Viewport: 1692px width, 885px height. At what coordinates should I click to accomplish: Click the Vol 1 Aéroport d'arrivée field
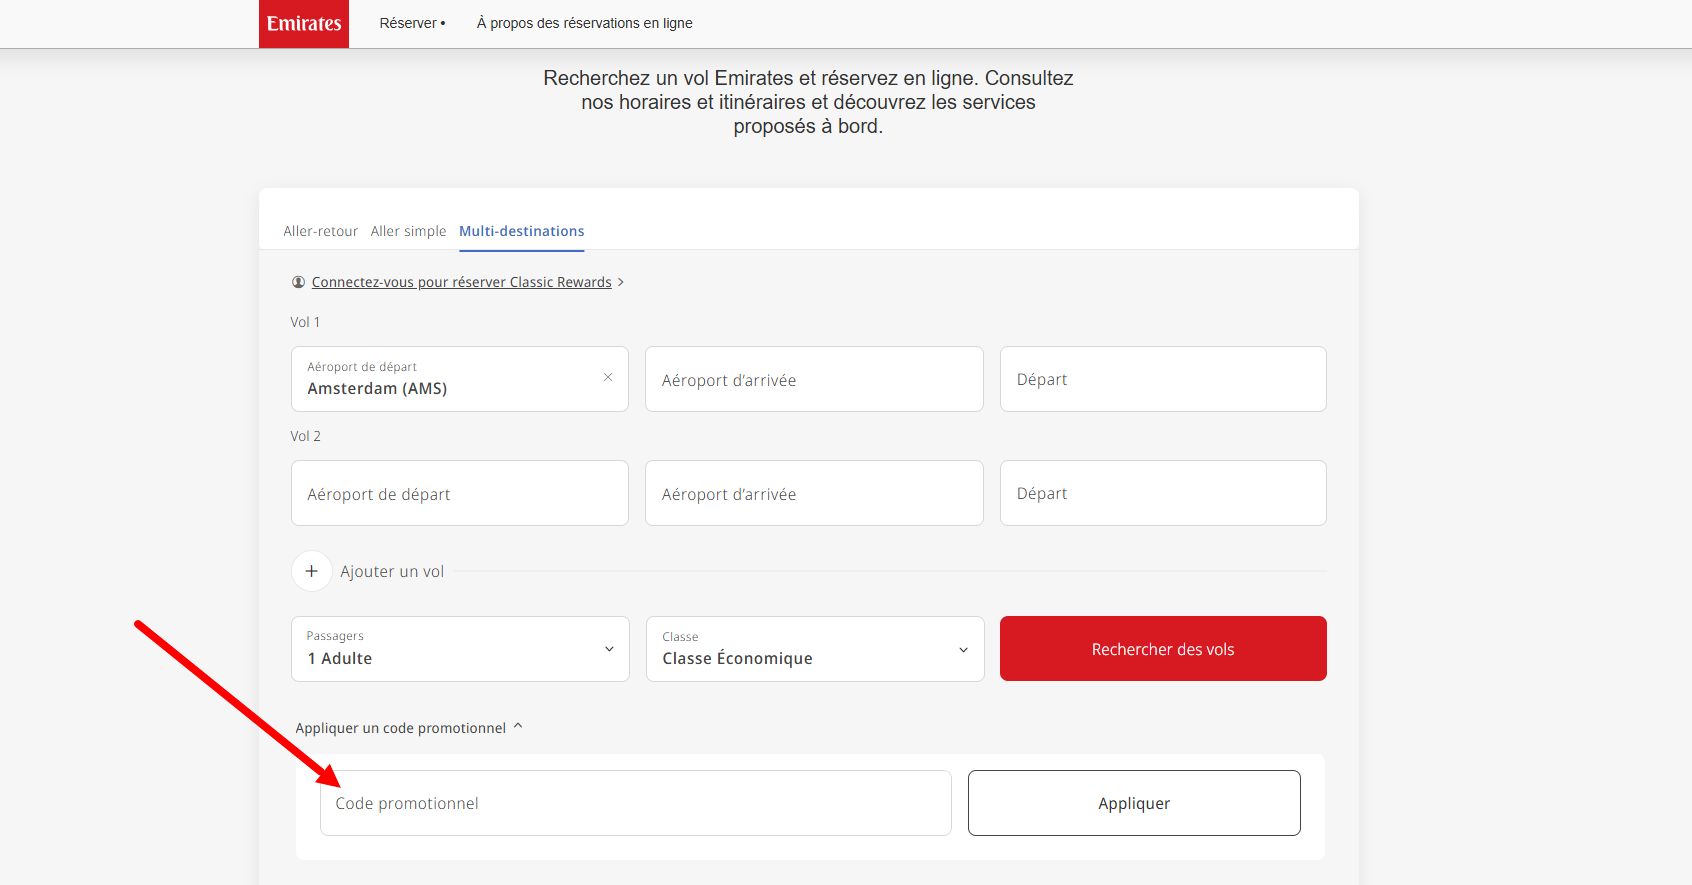pyautogui.click(x=814, y=379)
